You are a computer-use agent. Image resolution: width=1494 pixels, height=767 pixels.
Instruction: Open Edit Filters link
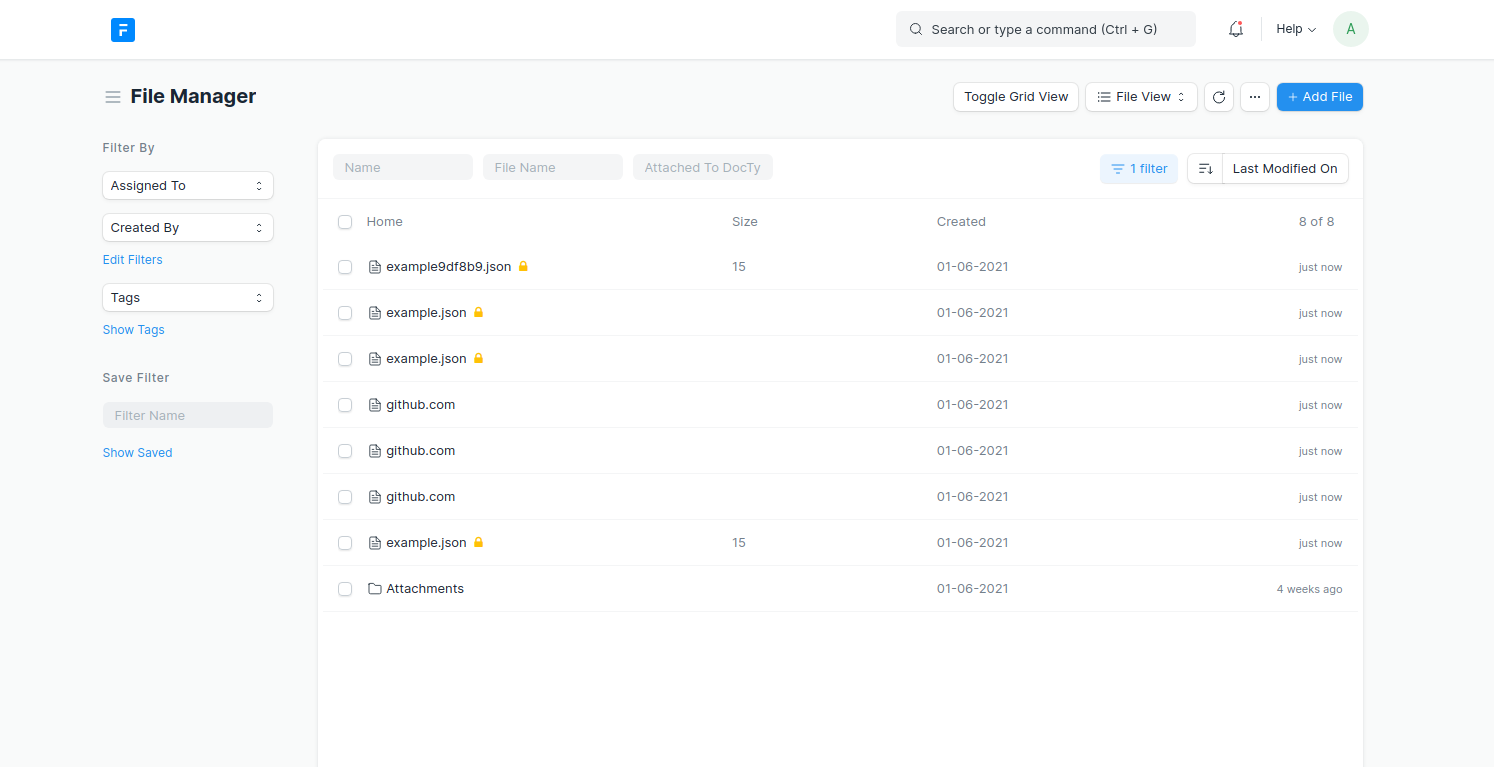[132, 259]
